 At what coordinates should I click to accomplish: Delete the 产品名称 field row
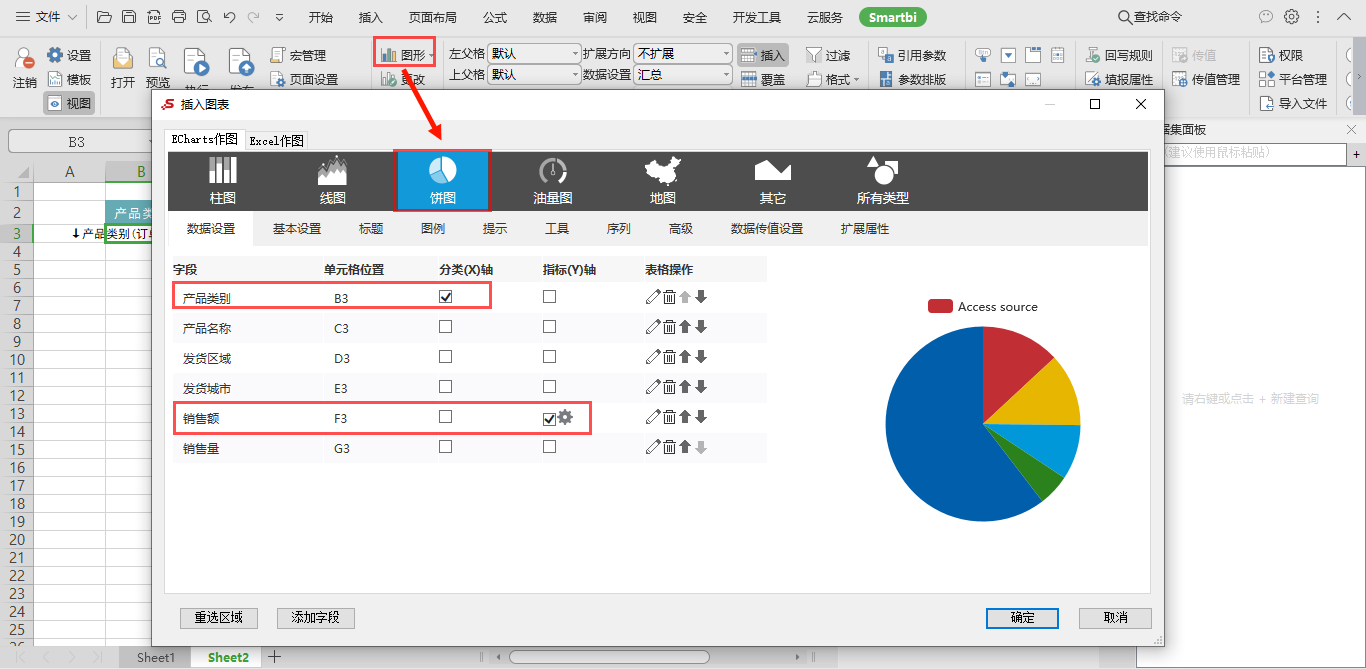tap(669, 326)
